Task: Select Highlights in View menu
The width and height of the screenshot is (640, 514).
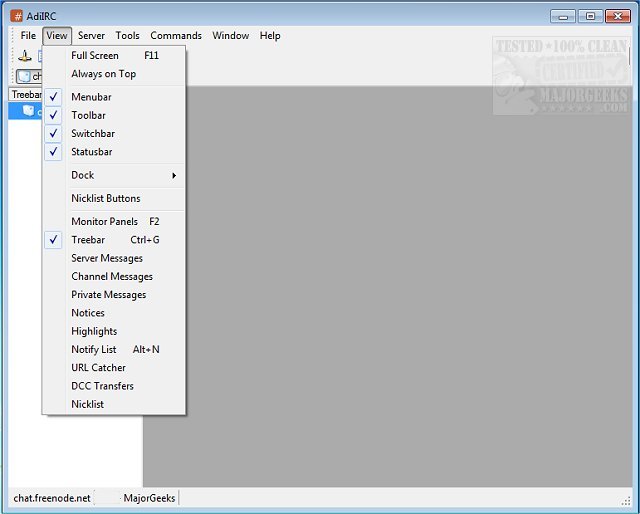Action: (x=114, y=331)
